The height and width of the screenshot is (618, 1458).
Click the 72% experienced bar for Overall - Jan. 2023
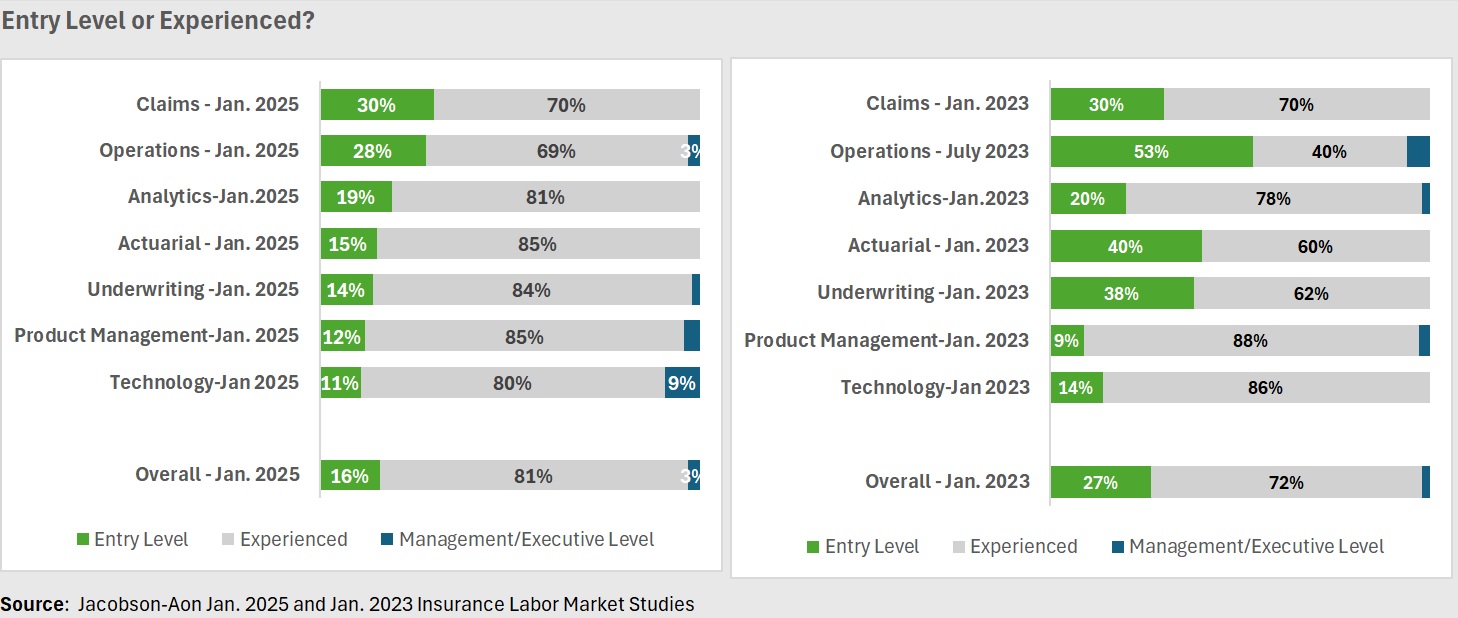click(x=1286, y=482)
